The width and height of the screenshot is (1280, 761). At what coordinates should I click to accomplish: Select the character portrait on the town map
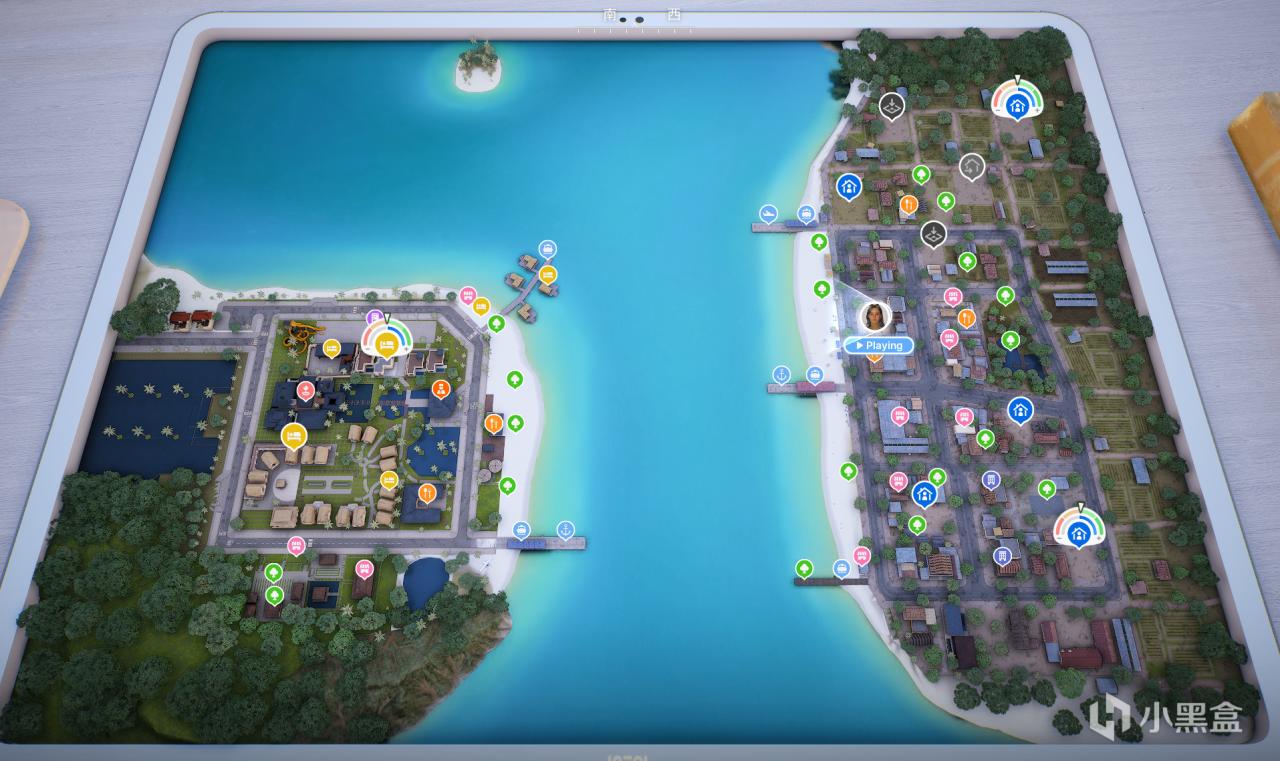point(875,316)
